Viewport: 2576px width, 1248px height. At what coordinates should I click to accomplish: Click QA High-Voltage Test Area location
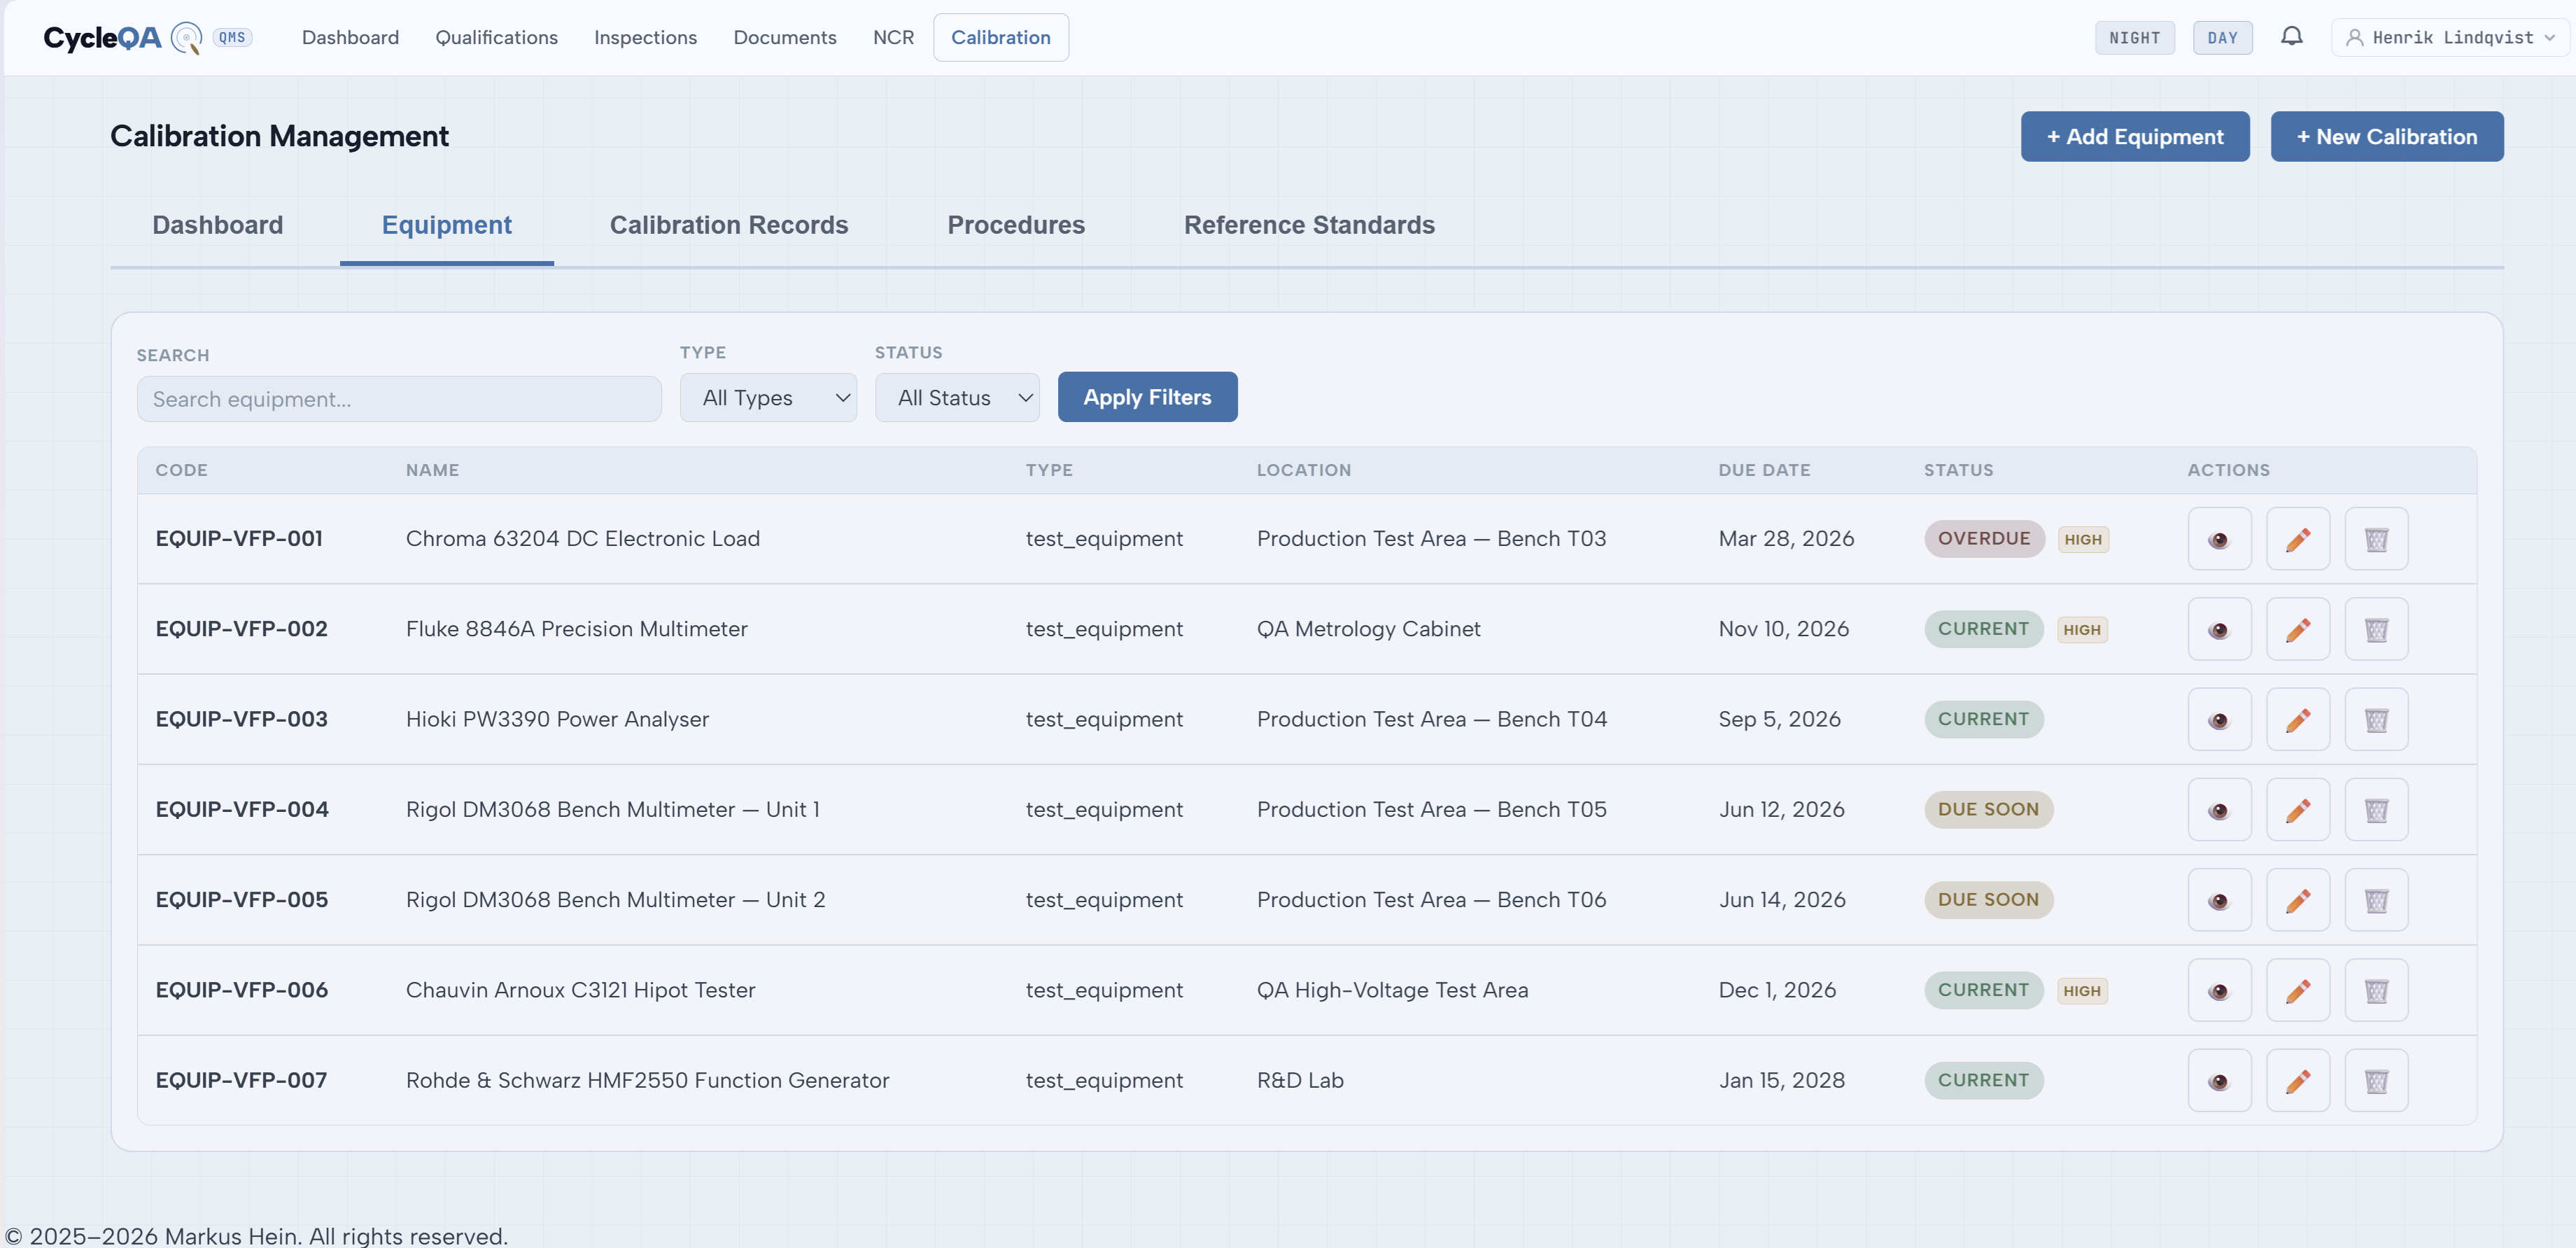(x=1392, y=990)
